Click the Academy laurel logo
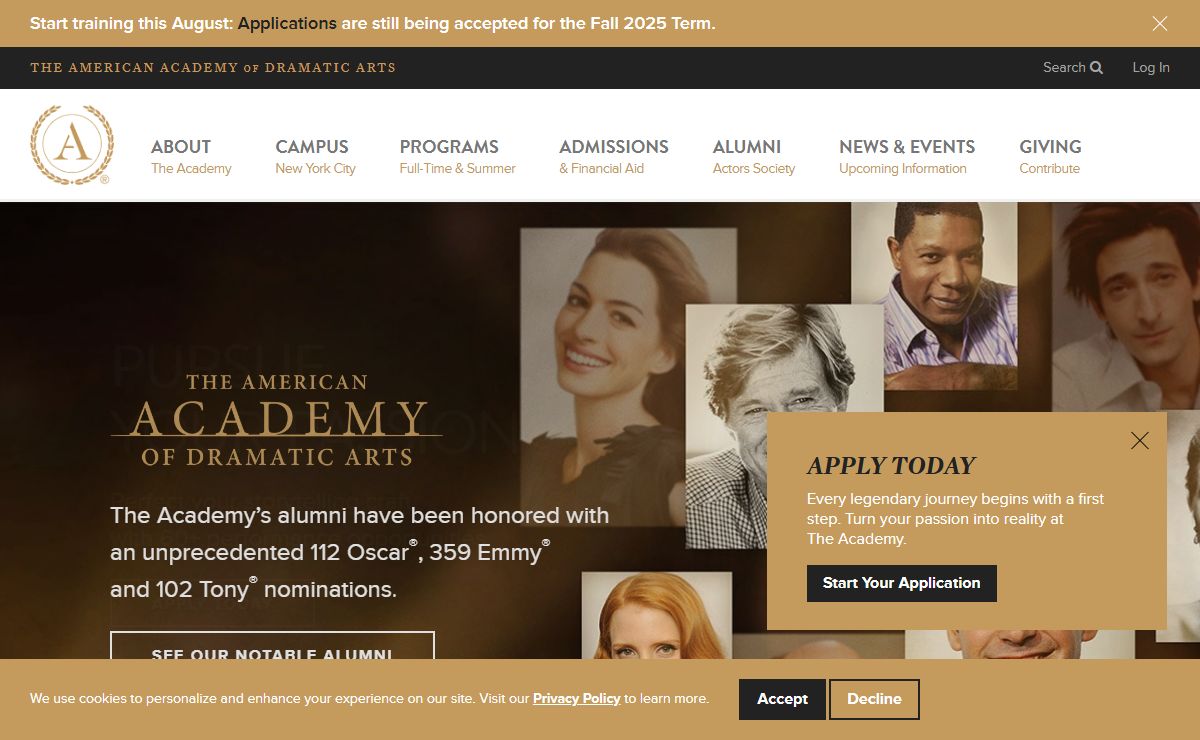 tap(72, 145)
